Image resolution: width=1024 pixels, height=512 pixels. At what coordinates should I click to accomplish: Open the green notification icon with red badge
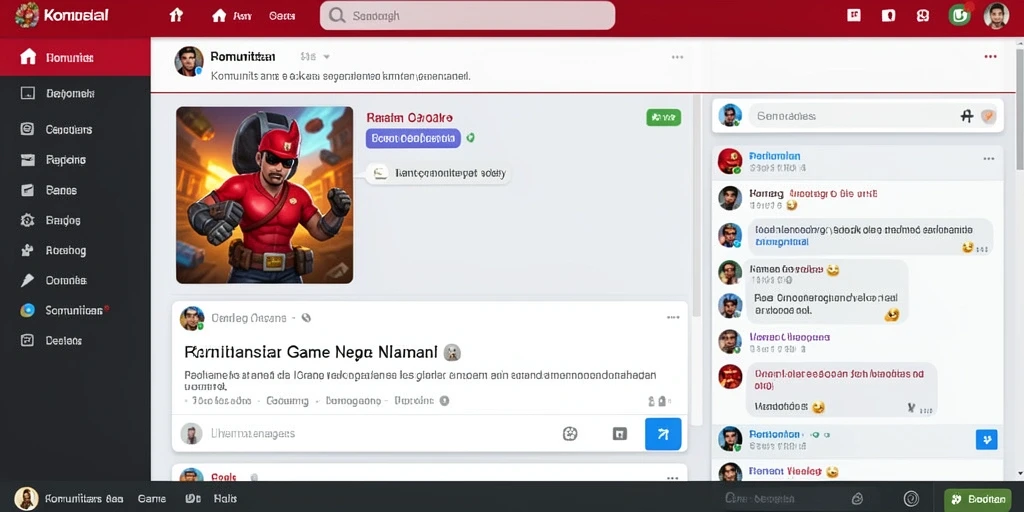point(959,15)
